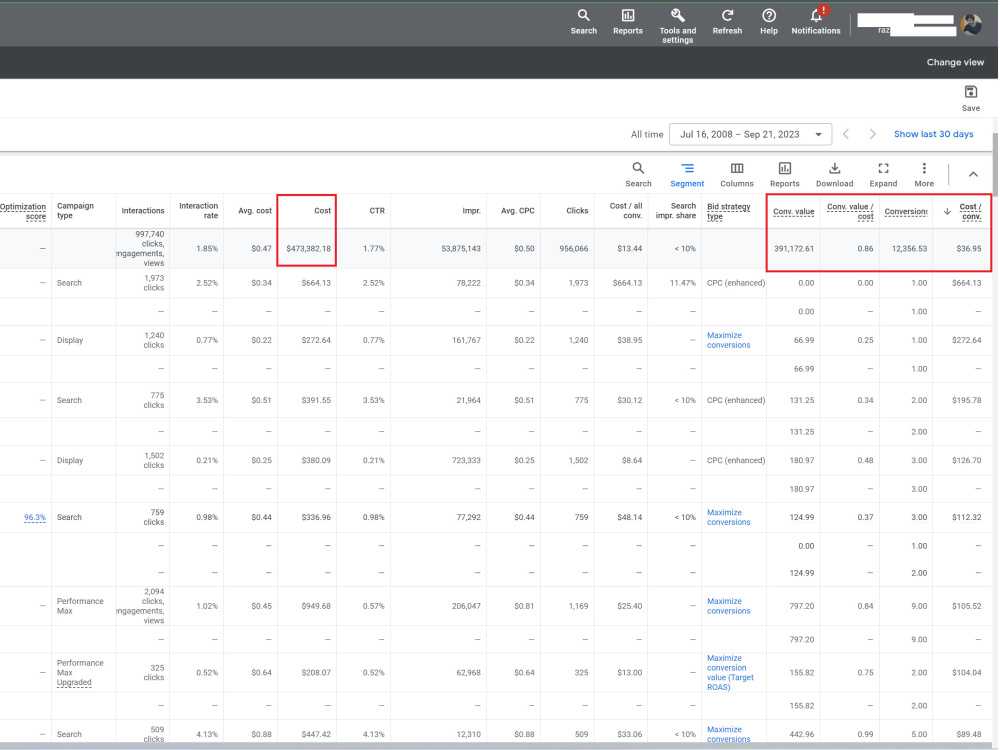1000x750 pixels.
Task: Click Cost / all conv. header
Action: point(626,210)
